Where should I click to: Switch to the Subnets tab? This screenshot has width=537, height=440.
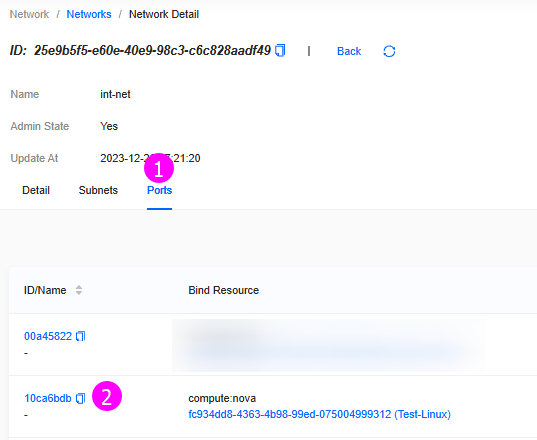tap(98, 190)
